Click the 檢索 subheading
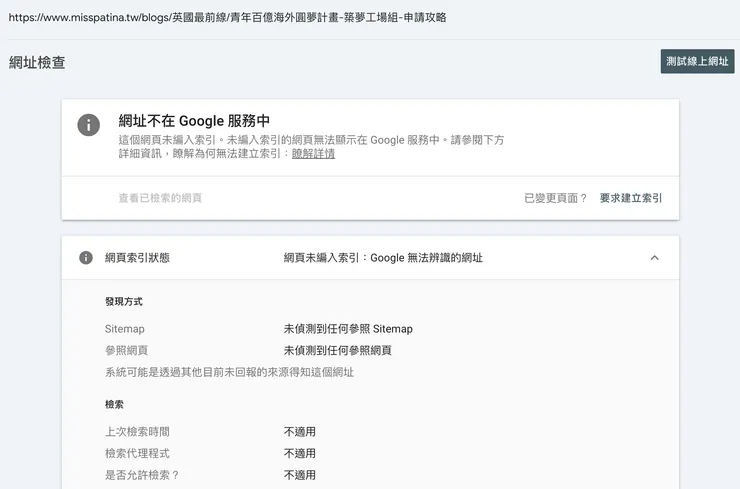 click(114, 405)
